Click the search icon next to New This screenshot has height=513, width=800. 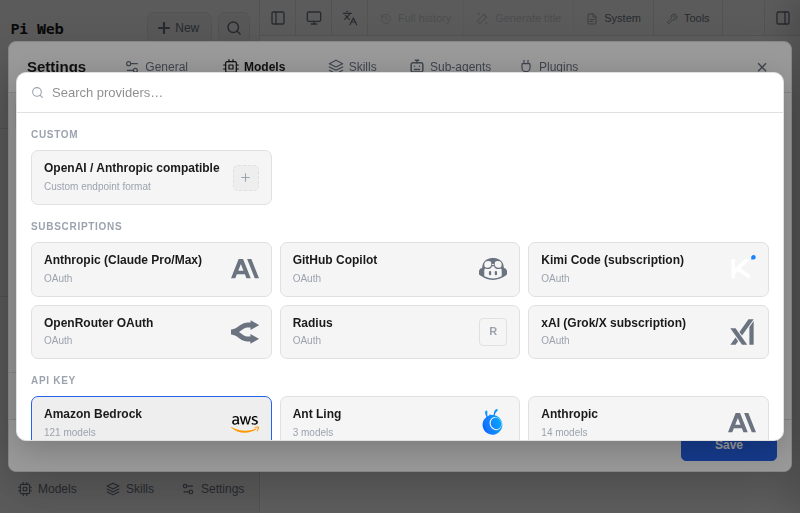(234, 28)
